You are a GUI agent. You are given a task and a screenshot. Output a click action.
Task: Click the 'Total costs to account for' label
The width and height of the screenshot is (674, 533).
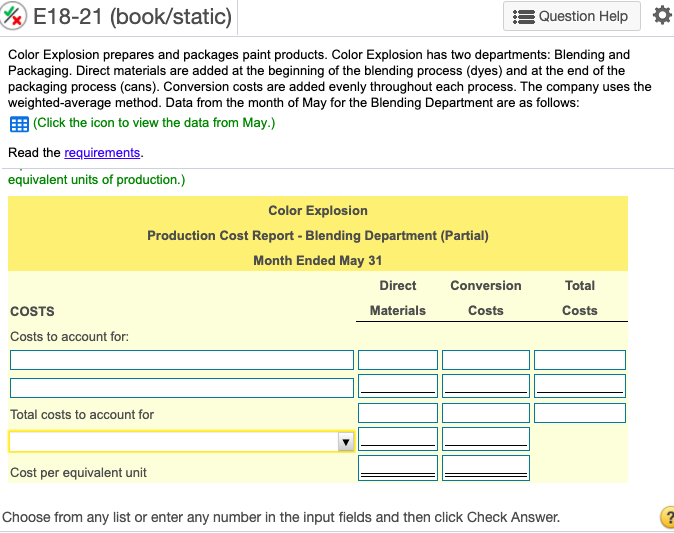(82, 415)
